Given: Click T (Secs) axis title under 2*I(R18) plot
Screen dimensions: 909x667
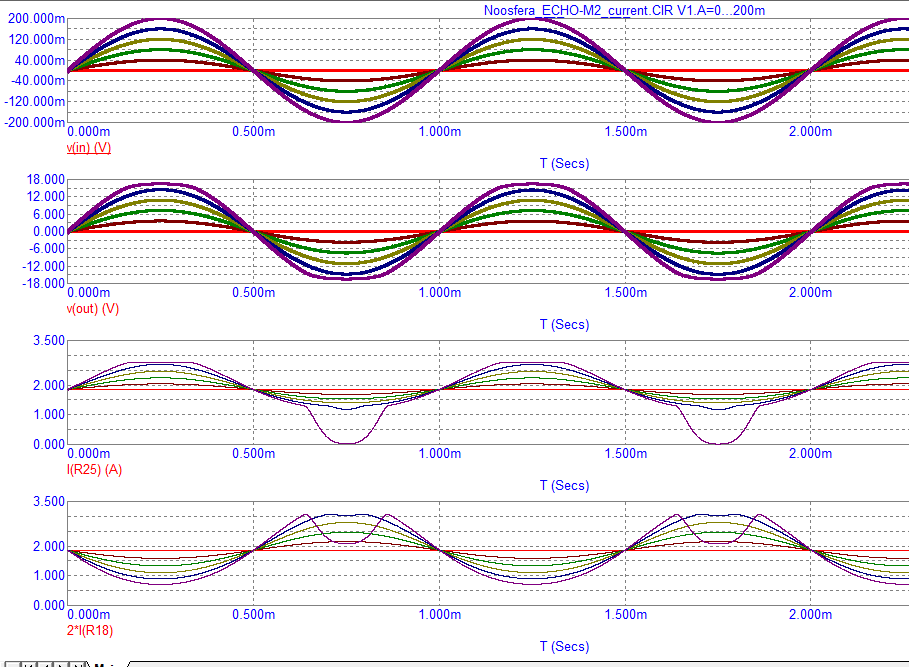Looking at the screenshot, I should coord(564,647).
